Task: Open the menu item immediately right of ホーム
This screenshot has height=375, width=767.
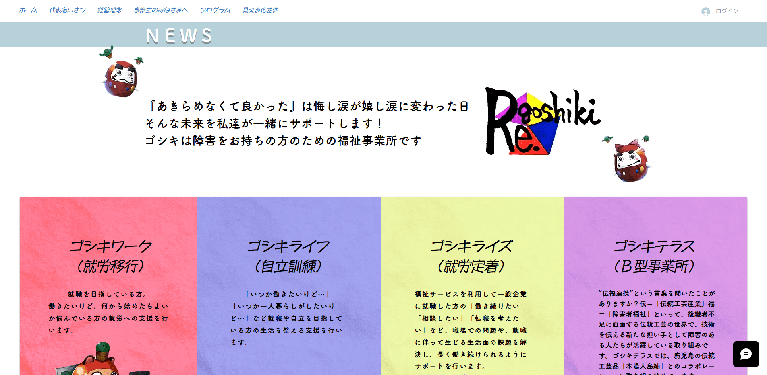Action: click(67, 10)
